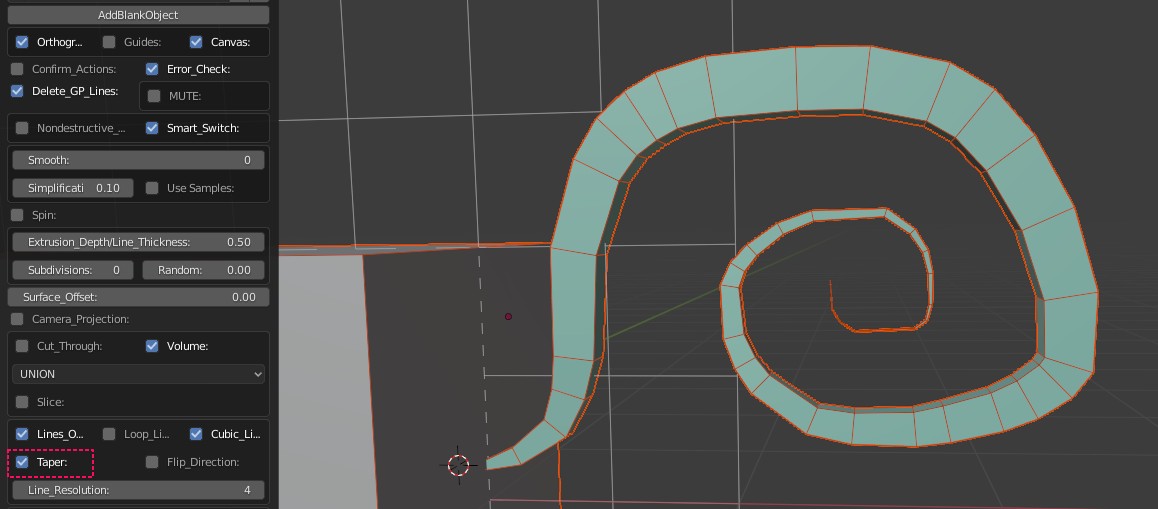Click the AddBlankObject button
Screen dimensions: 1158x509
click(138, 15)
